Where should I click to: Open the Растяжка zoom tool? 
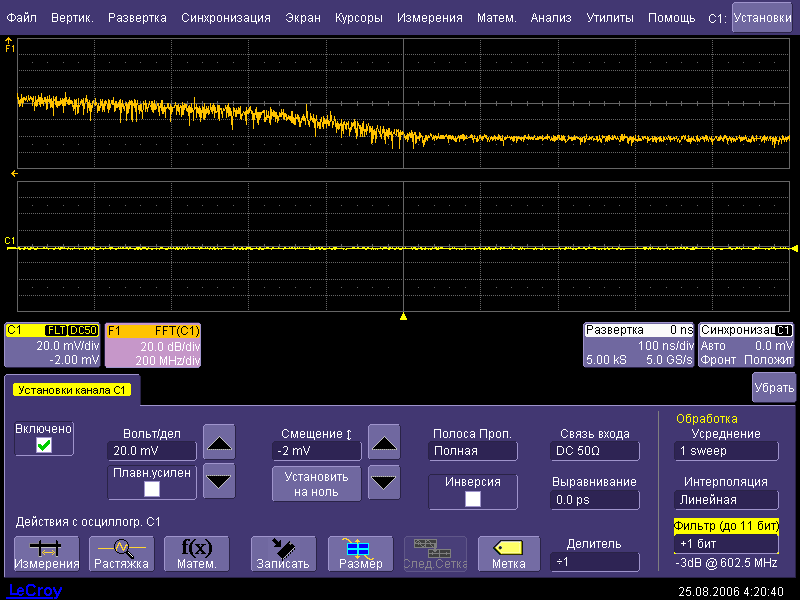coord(121,553)
